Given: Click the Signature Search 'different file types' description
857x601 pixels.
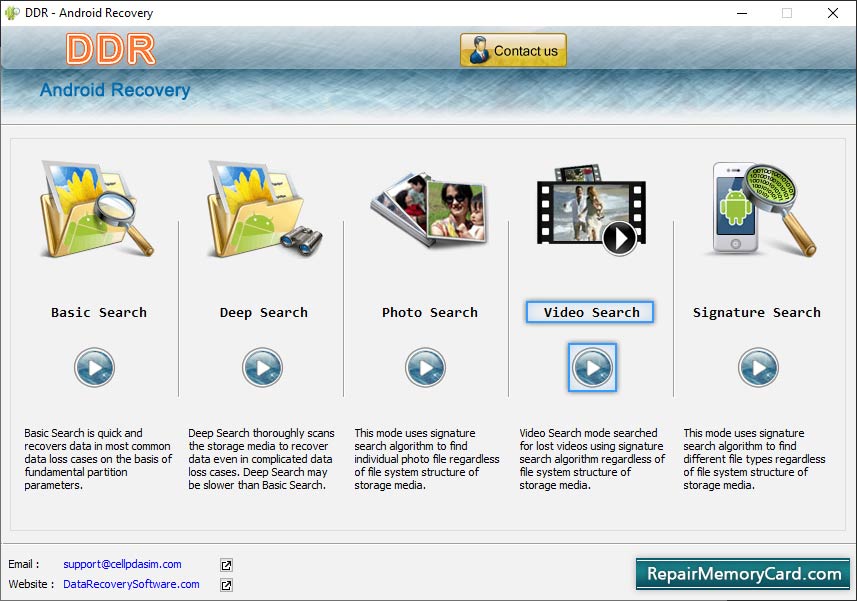Looking at the screenshot, I should click(754, 459).
